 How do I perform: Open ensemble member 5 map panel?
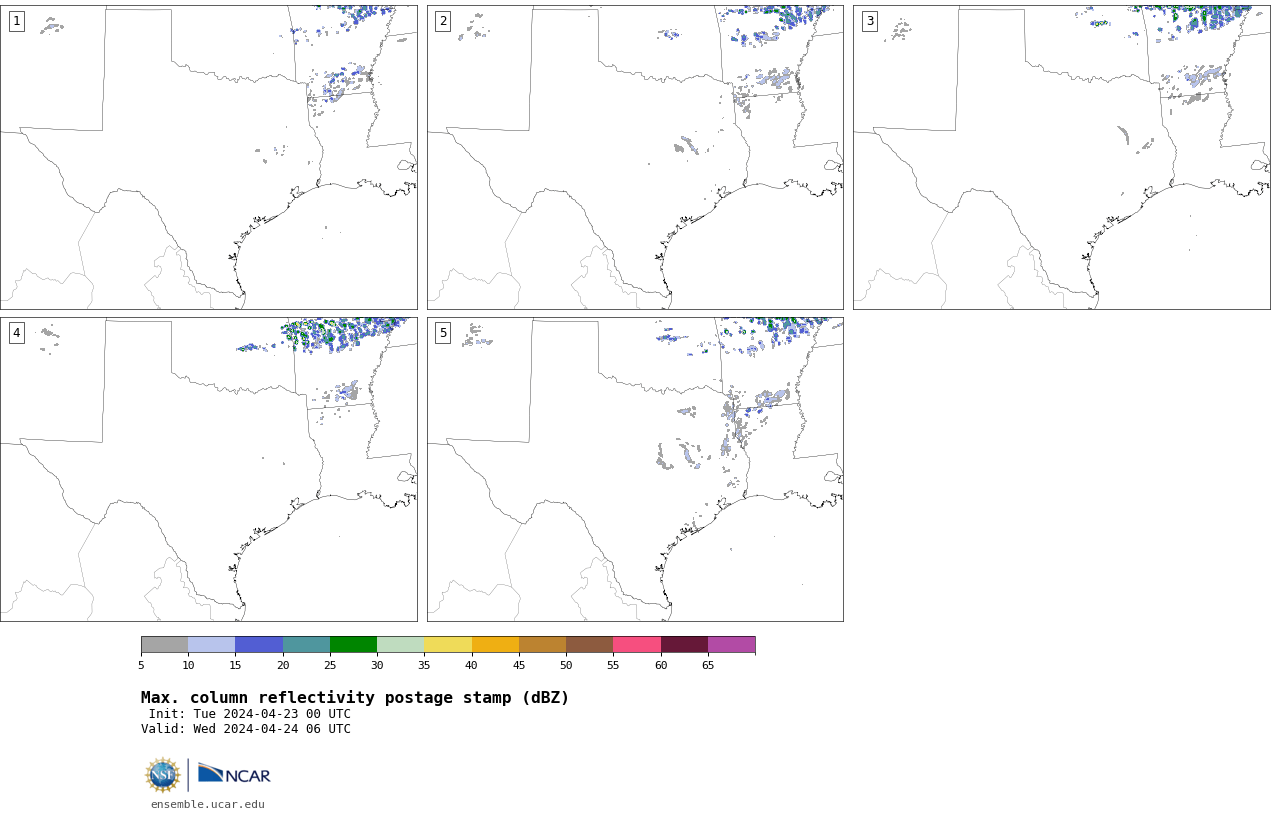pyautogui.click(x=635, y=469)
